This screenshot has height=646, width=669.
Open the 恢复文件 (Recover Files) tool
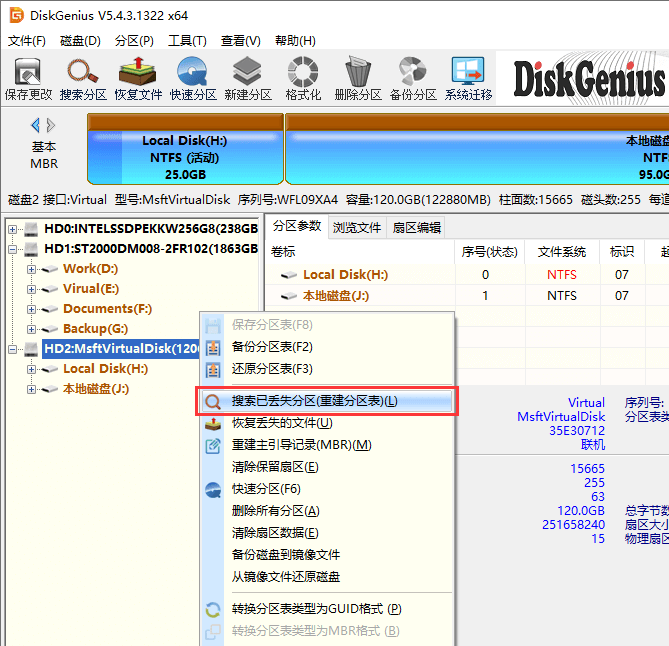pos(137,78)
